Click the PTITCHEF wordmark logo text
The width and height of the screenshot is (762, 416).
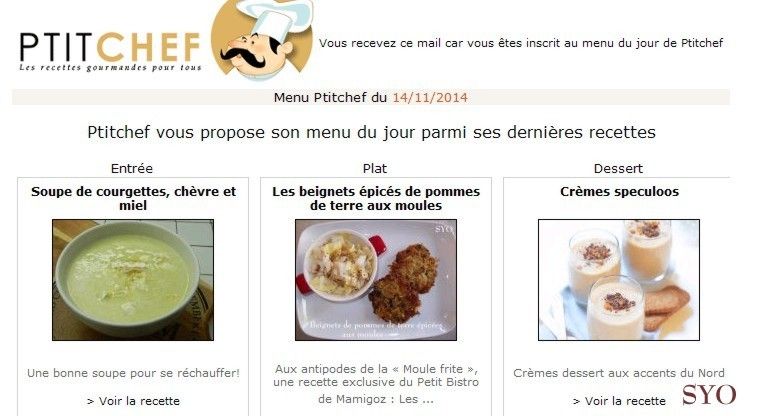[x=110, y=47]
